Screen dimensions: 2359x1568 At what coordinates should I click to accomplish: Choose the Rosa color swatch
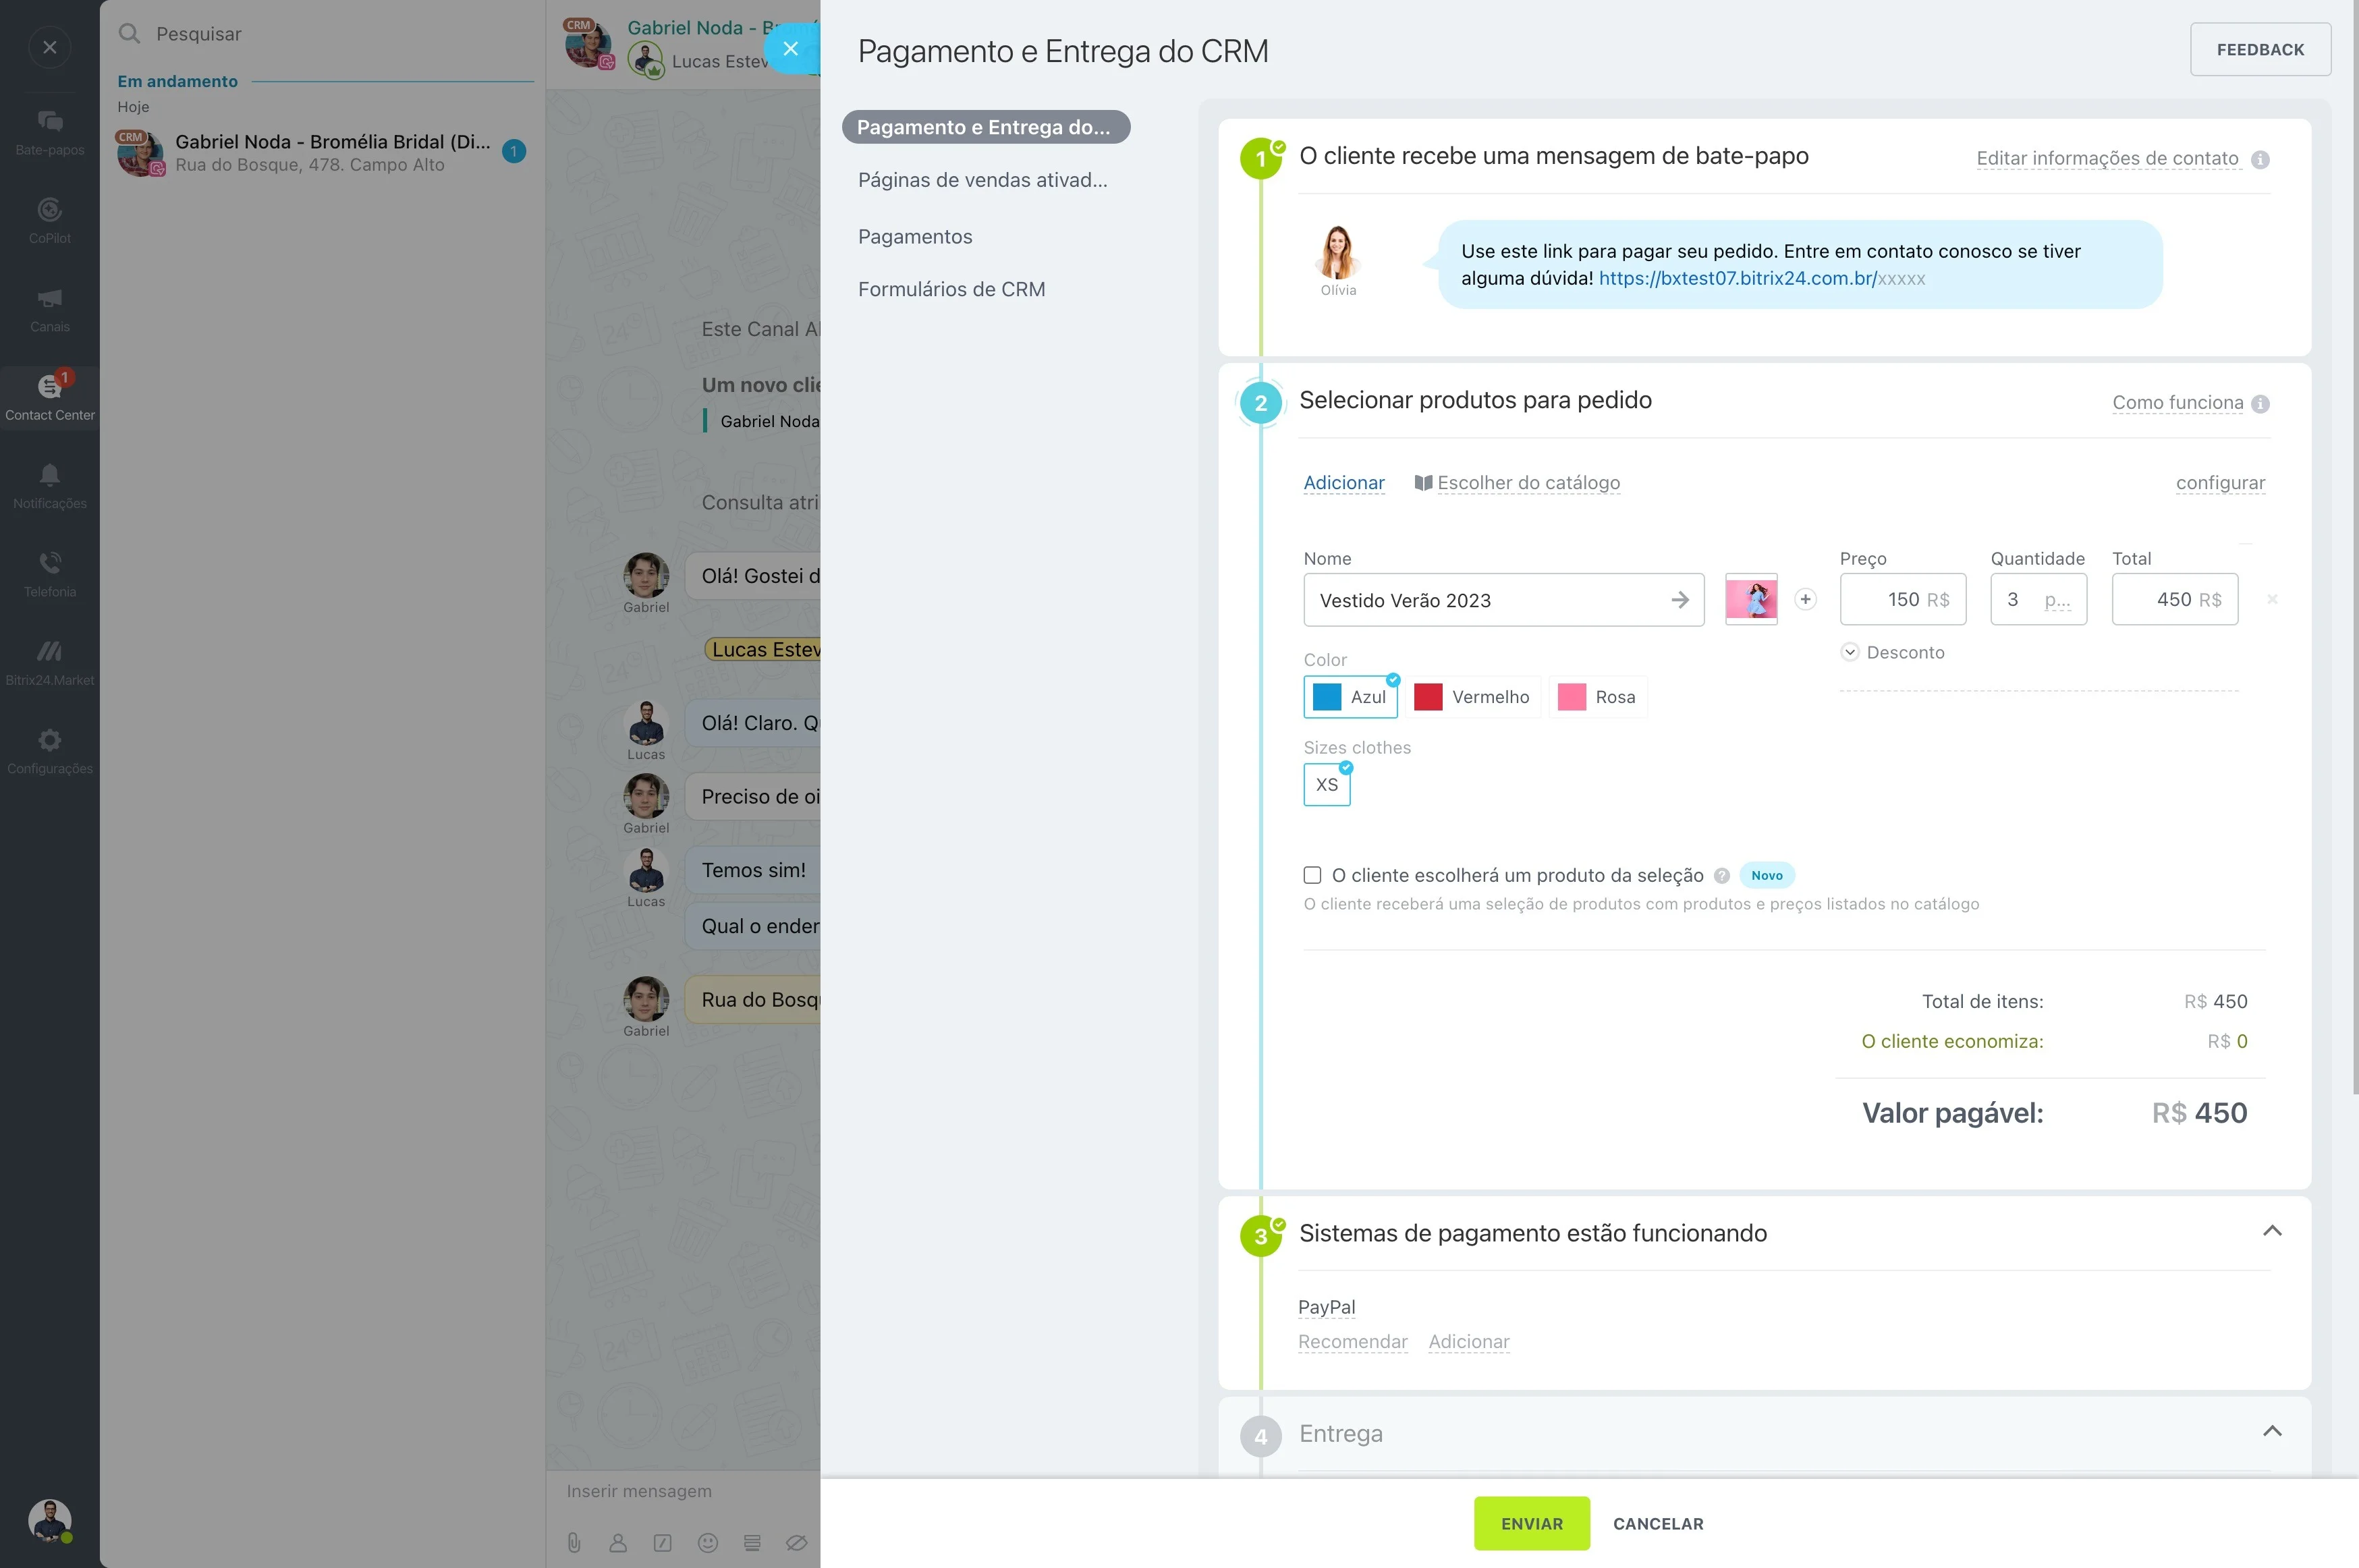click(1597, 697)
